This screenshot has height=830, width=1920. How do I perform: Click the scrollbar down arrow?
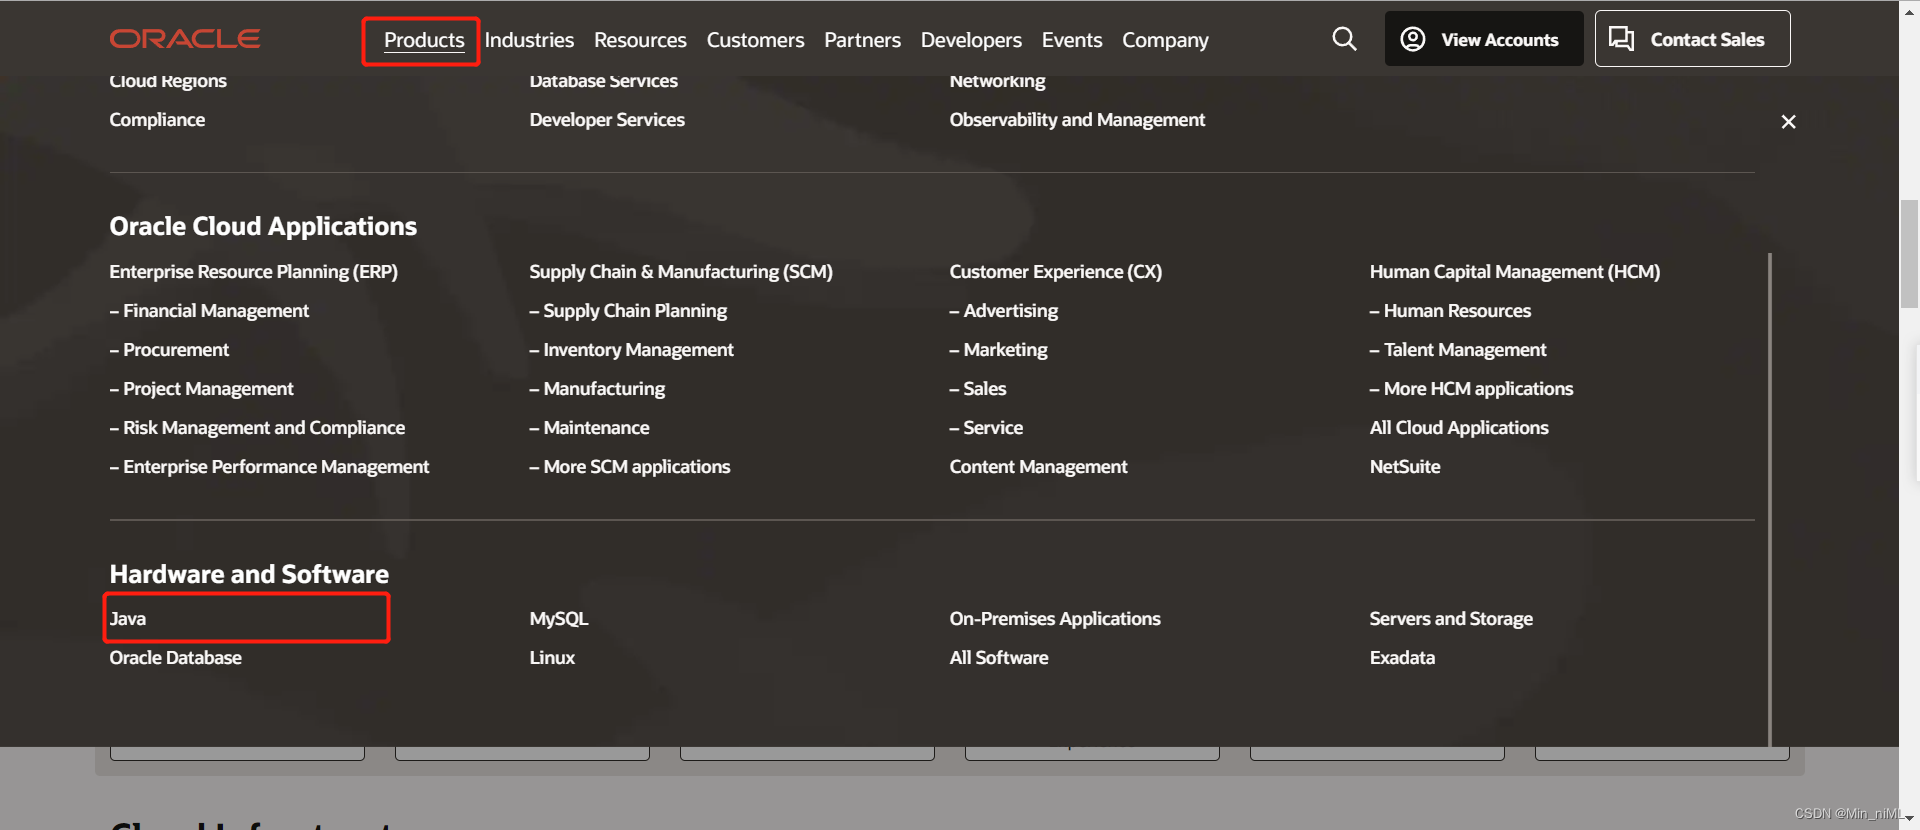pyautogui.click(x=1909, y=819)
